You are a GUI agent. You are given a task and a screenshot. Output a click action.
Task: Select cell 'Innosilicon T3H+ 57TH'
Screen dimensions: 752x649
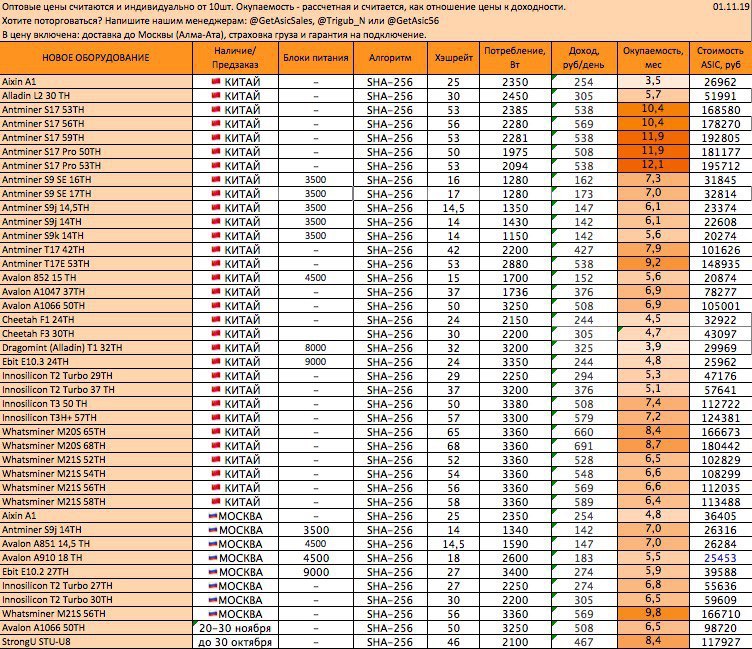96,417
